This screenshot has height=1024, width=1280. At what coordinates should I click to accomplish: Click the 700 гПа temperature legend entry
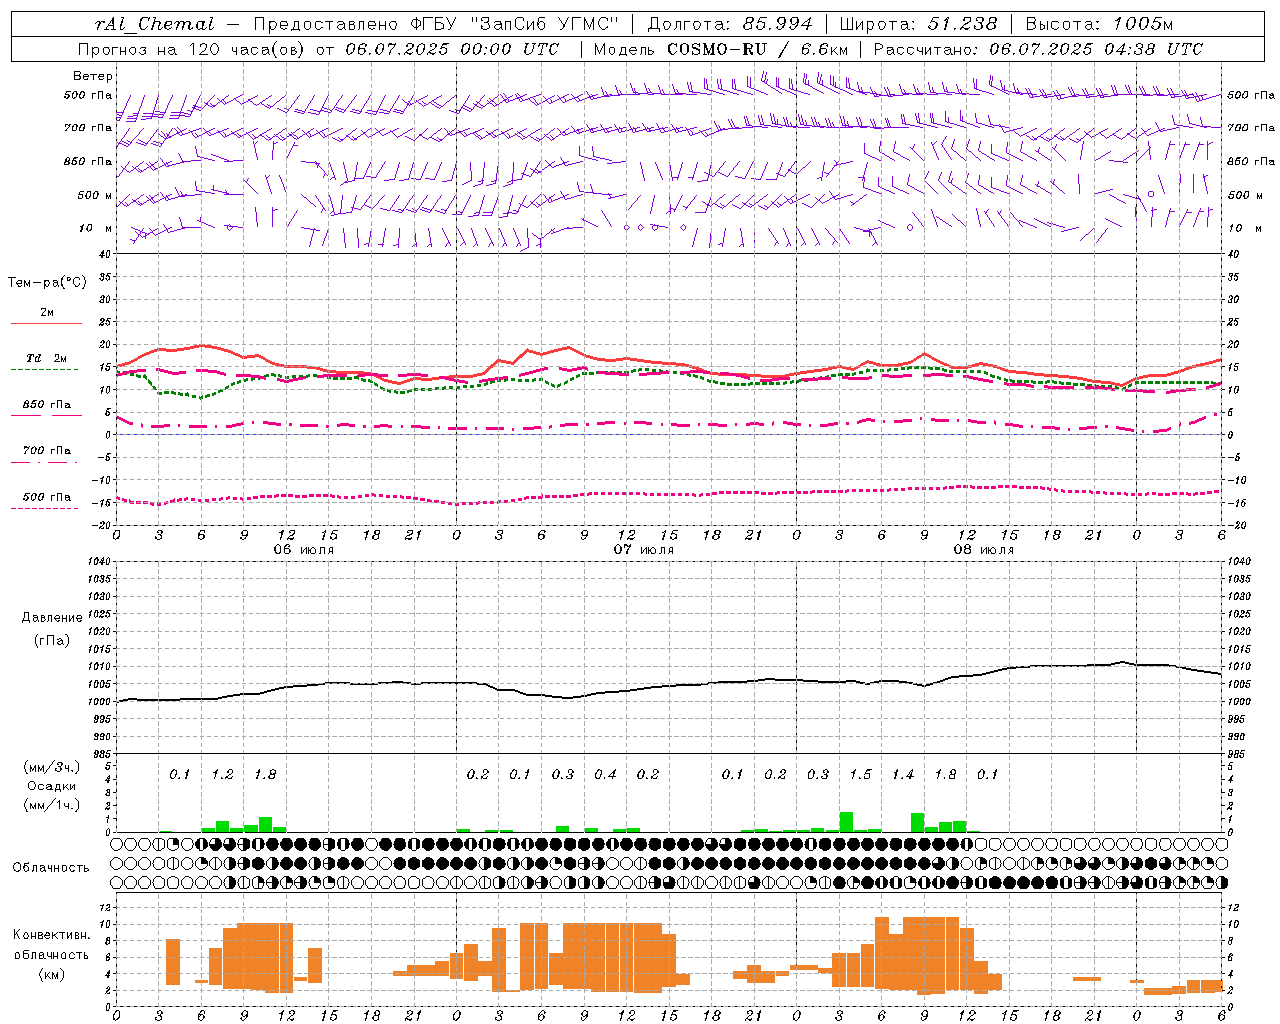(x=47, y=451)
